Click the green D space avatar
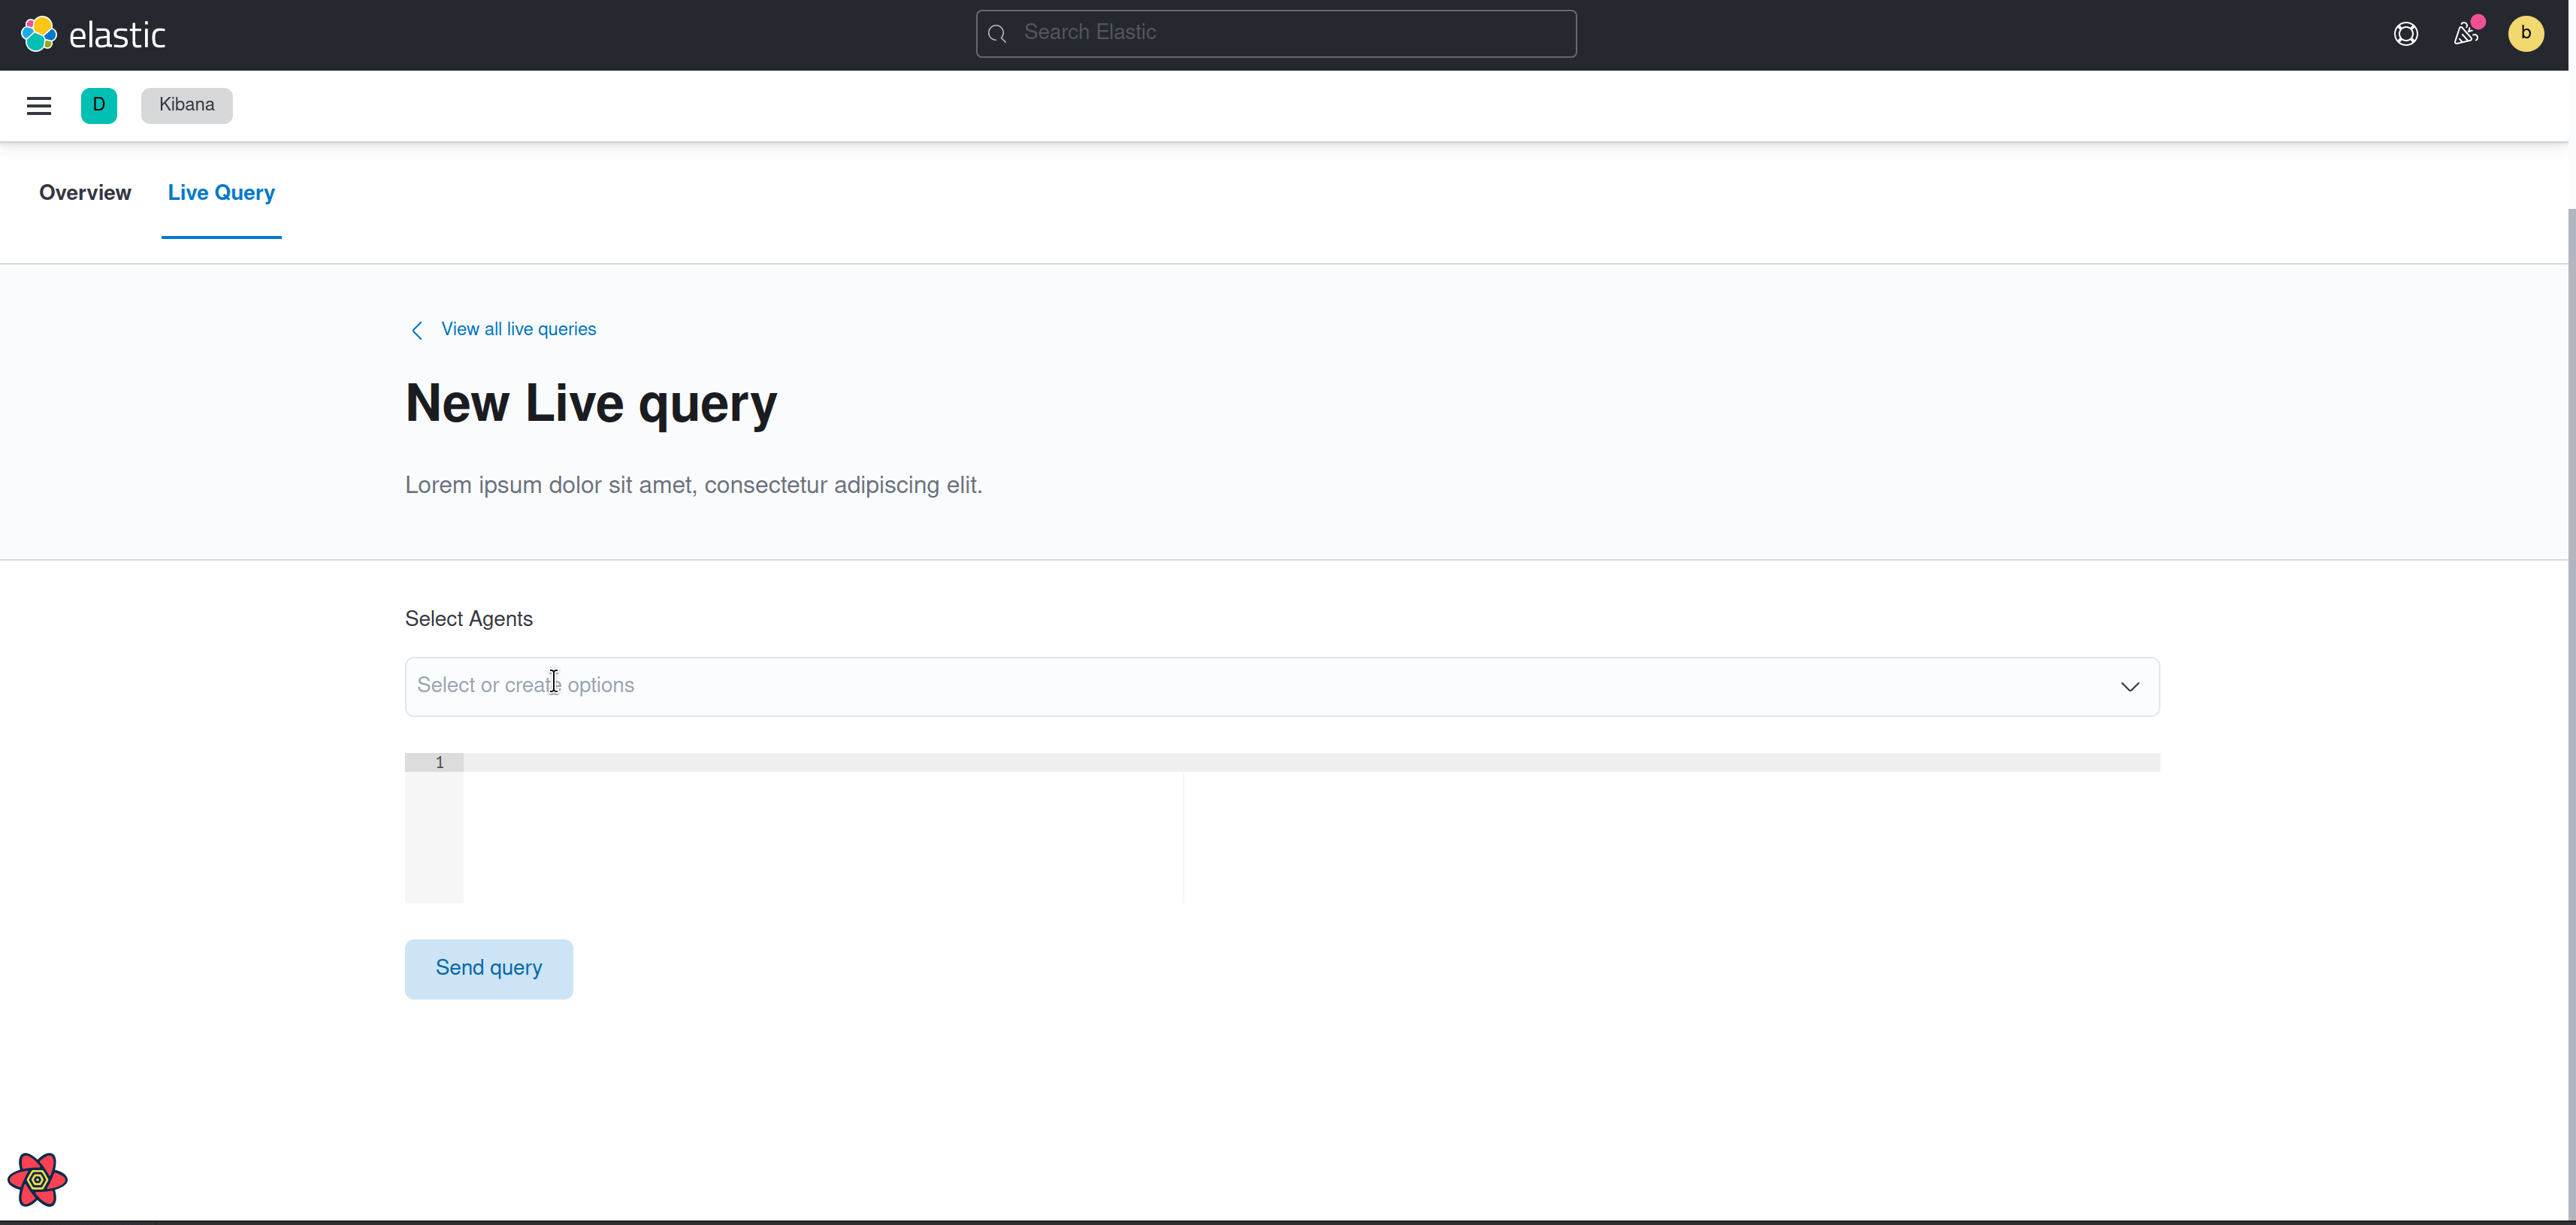 pos(99,105)
